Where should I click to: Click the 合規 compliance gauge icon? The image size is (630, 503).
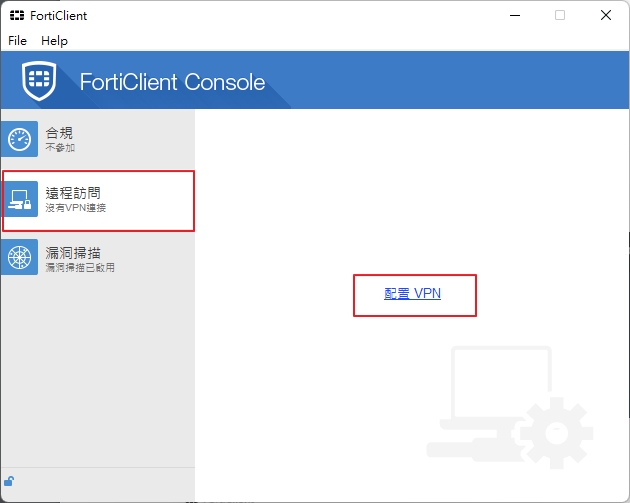[20, 139]
